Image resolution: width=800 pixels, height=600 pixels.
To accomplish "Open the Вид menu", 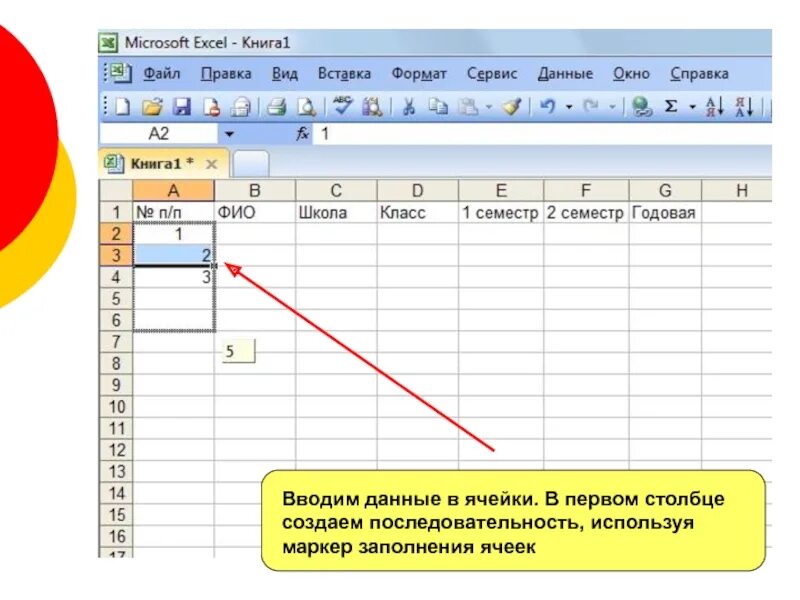I will coord(285,74).
